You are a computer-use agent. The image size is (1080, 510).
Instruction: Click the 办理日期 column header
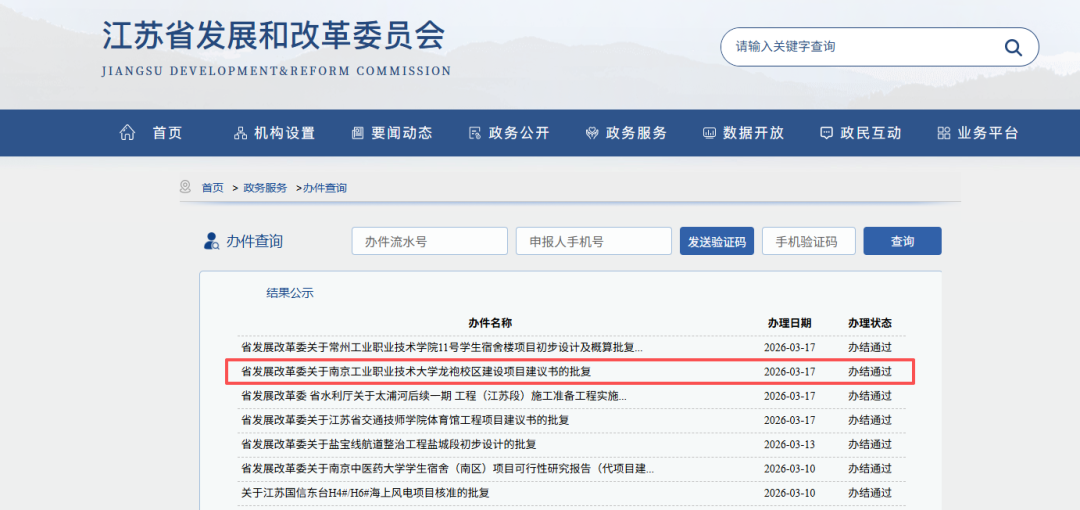789,323
